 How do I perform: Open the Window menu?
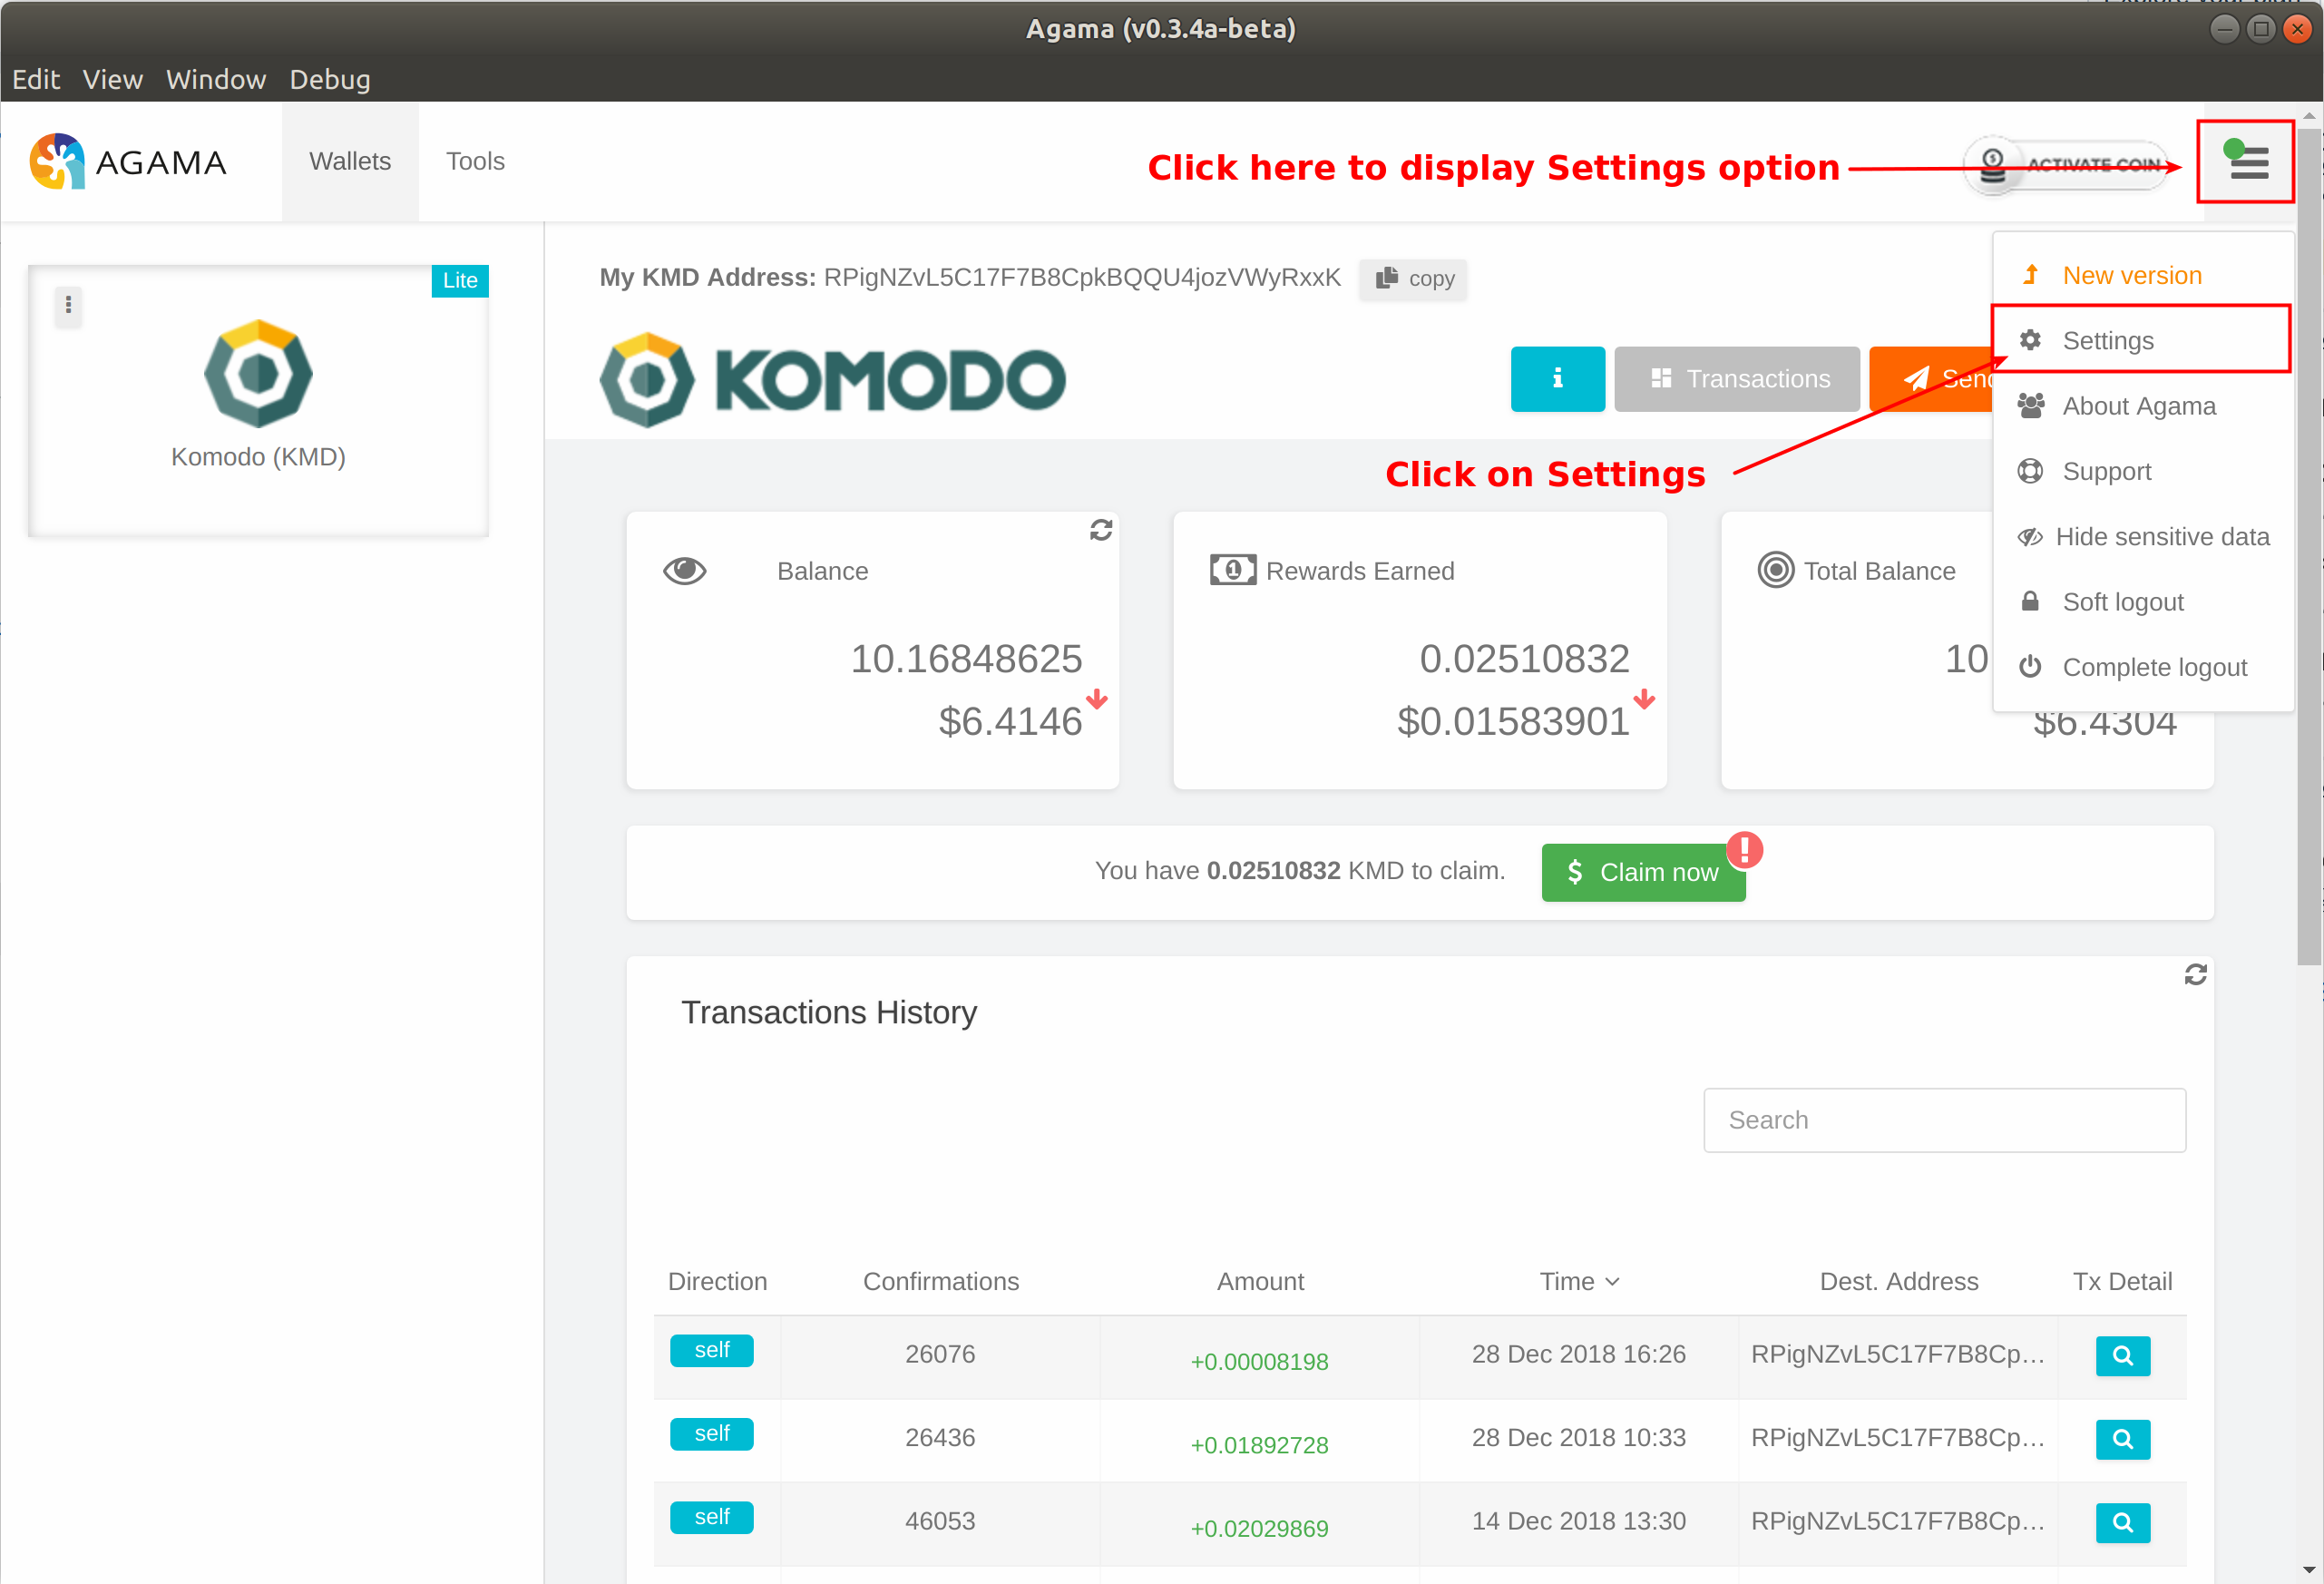pyautogui.click(x=216, y=79)
